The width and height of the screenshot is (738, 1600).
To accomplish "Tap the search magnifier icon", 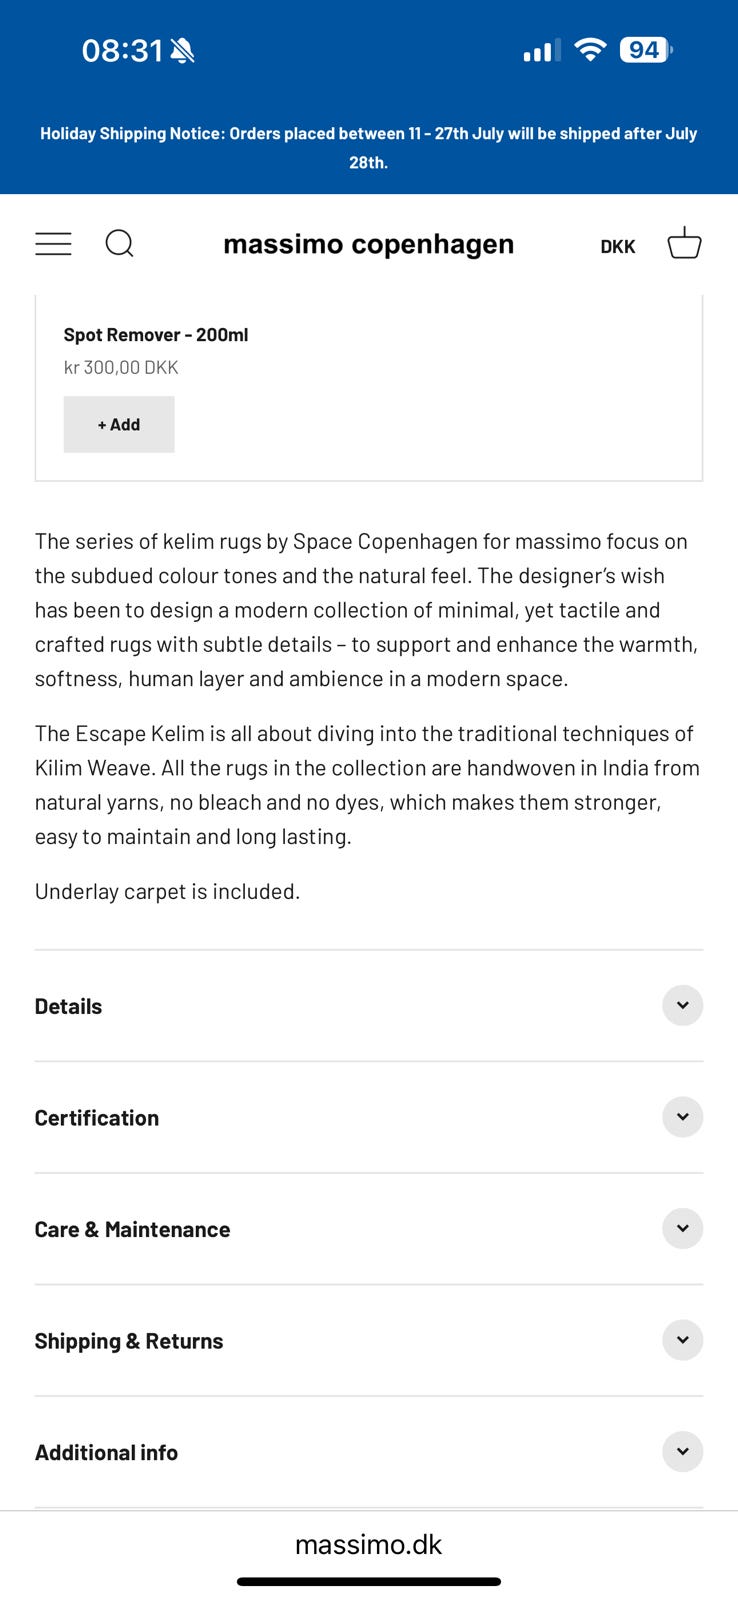I will [119, 244].
